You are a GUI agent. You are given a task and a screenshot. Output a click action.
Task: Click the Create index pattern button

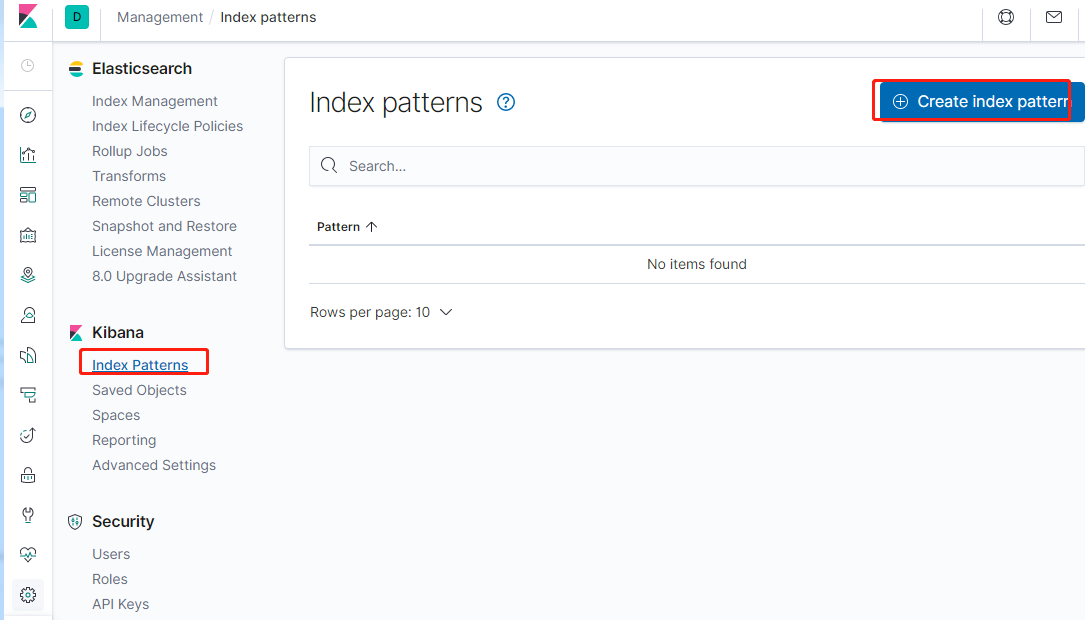981,101
